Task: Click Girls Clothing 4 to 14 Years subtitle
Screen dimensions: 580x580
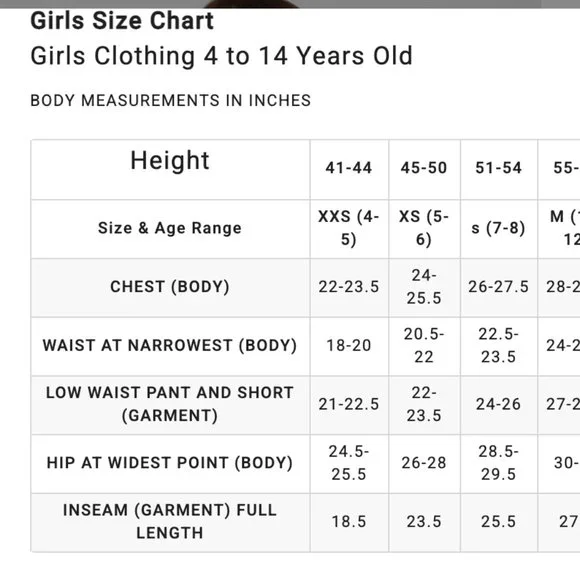Action: tap(221, 56)
